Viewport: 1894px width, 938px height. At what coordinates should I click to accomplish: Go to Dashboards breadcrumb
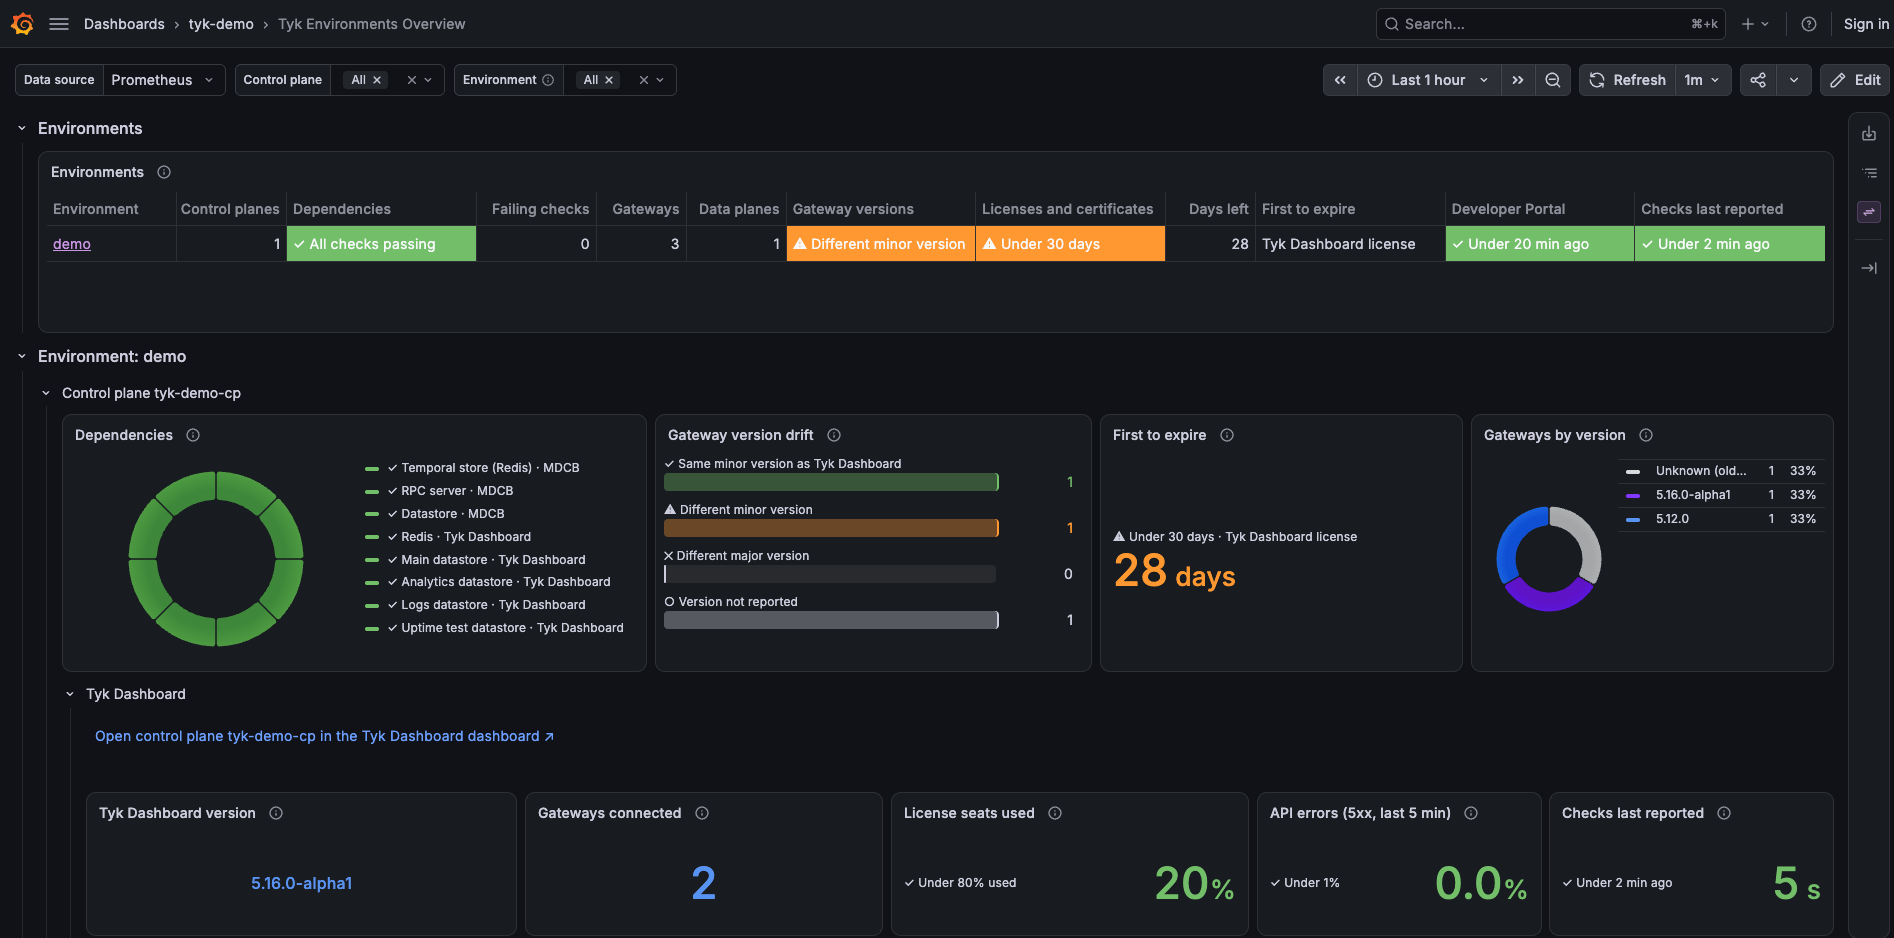[124, 24]
